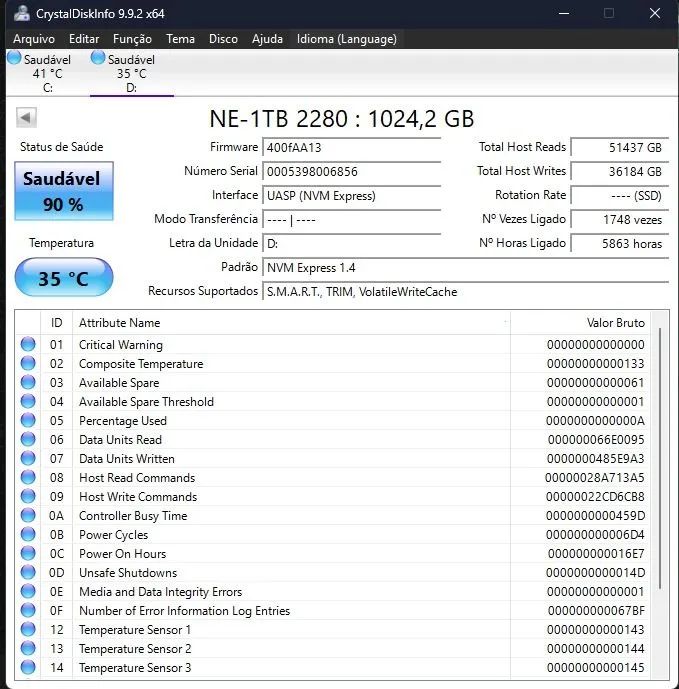Click status icon for Error Information Log Entries row
This screenshot has width=679, height=689.
pos(28,610)
